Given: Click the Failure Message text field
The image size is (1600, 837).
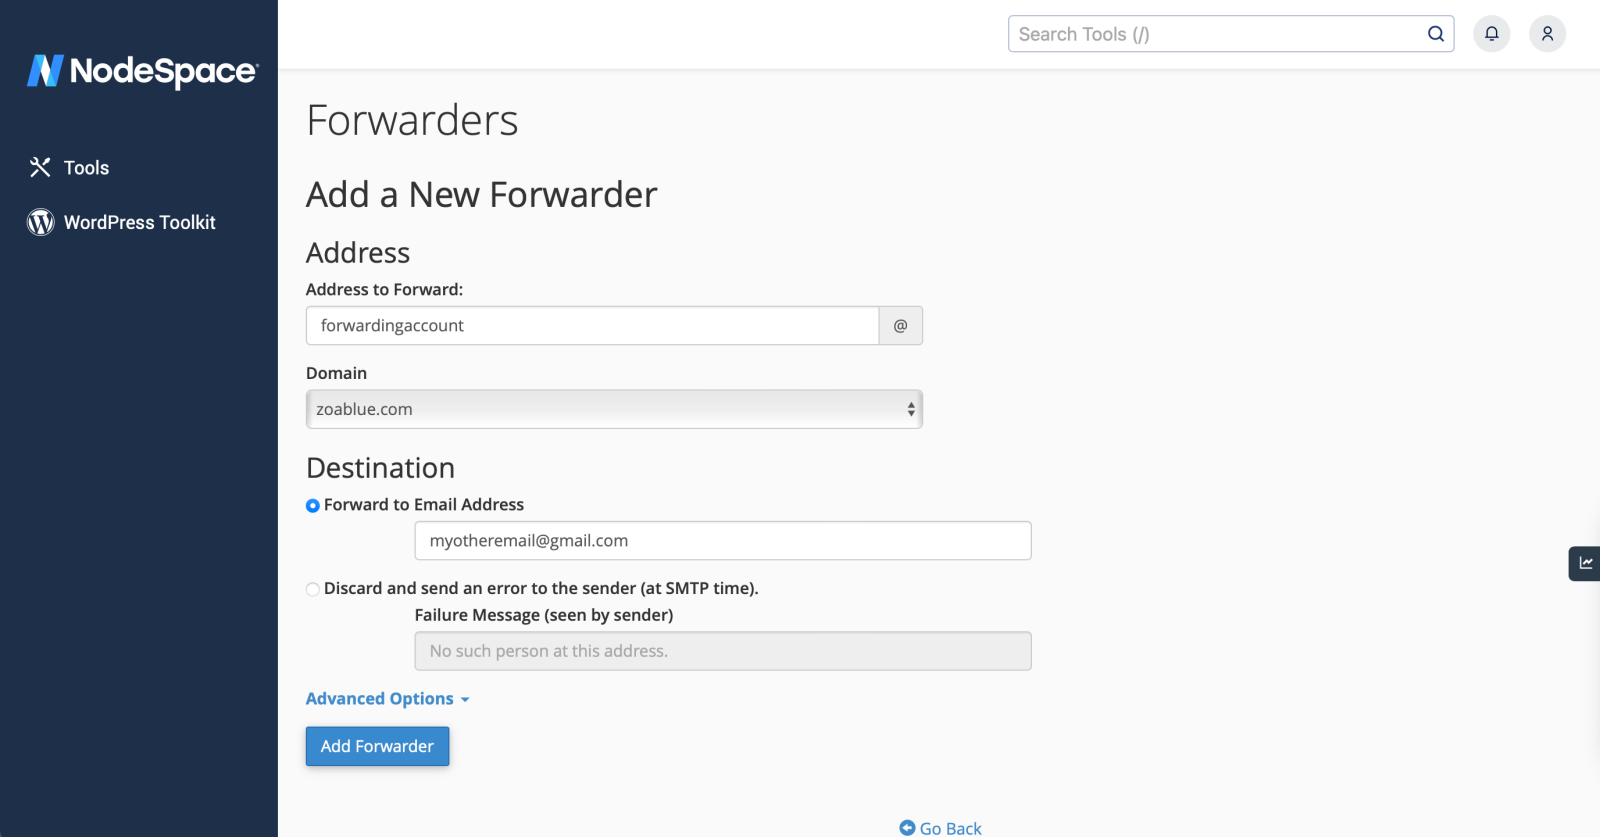Looking at the screenshot, I should (722, 651).
